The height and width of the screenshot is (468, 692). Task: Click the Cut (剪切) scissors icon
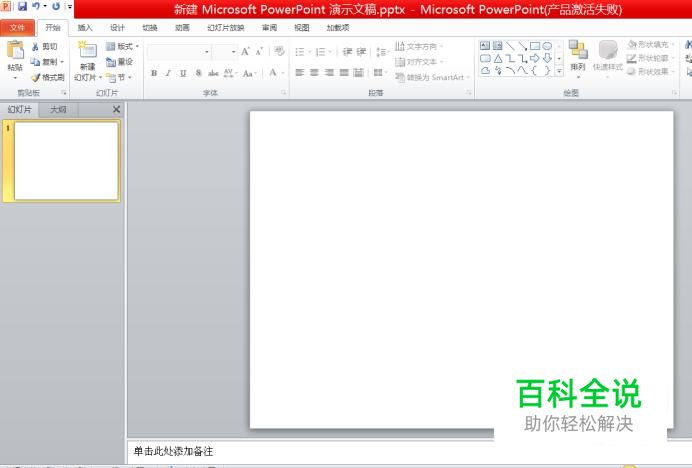click(x=44, y=46)
